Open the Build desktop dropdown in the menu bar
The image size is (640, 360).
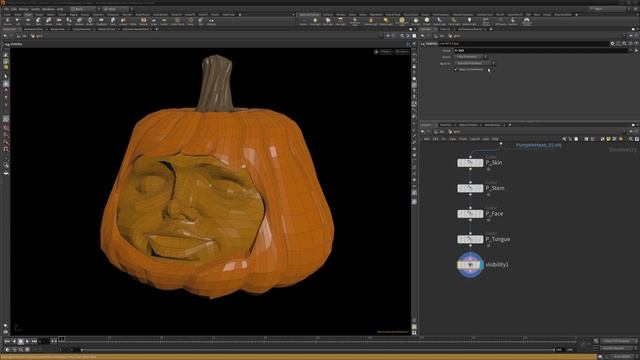84,9
